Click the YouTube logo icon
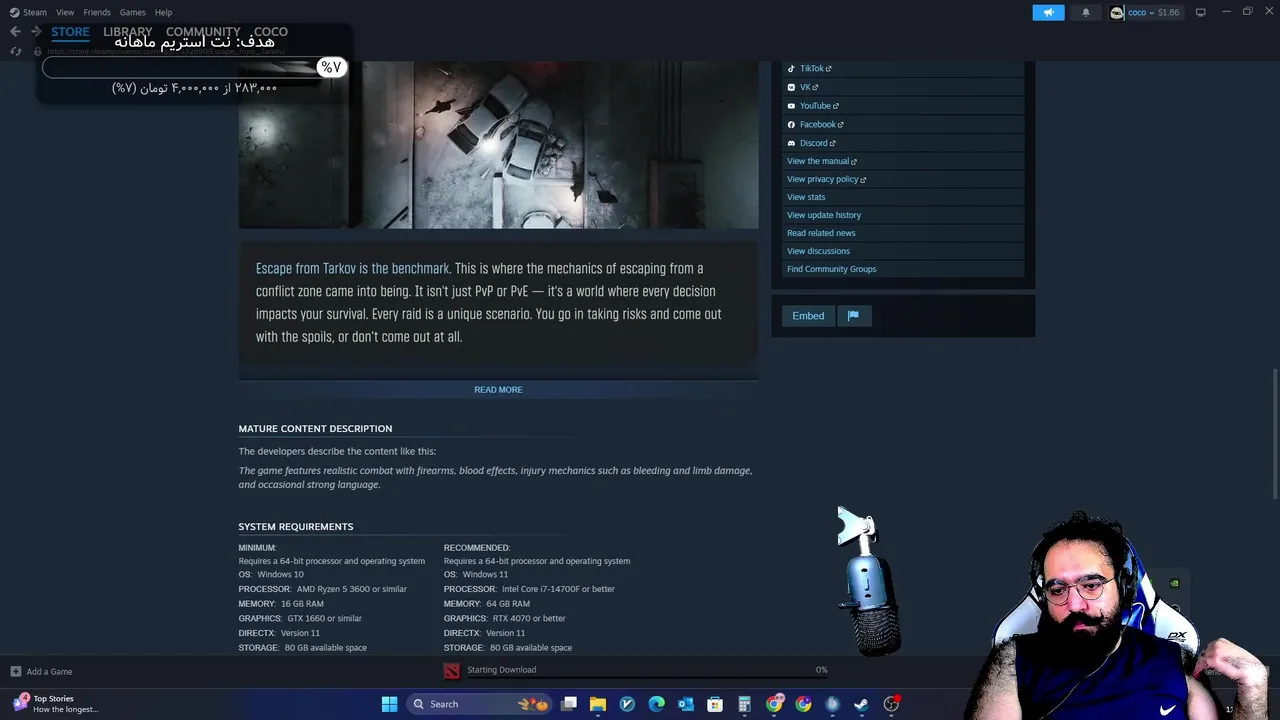The height and width of the screenshot is (720, 1280). tap(791, 106)
